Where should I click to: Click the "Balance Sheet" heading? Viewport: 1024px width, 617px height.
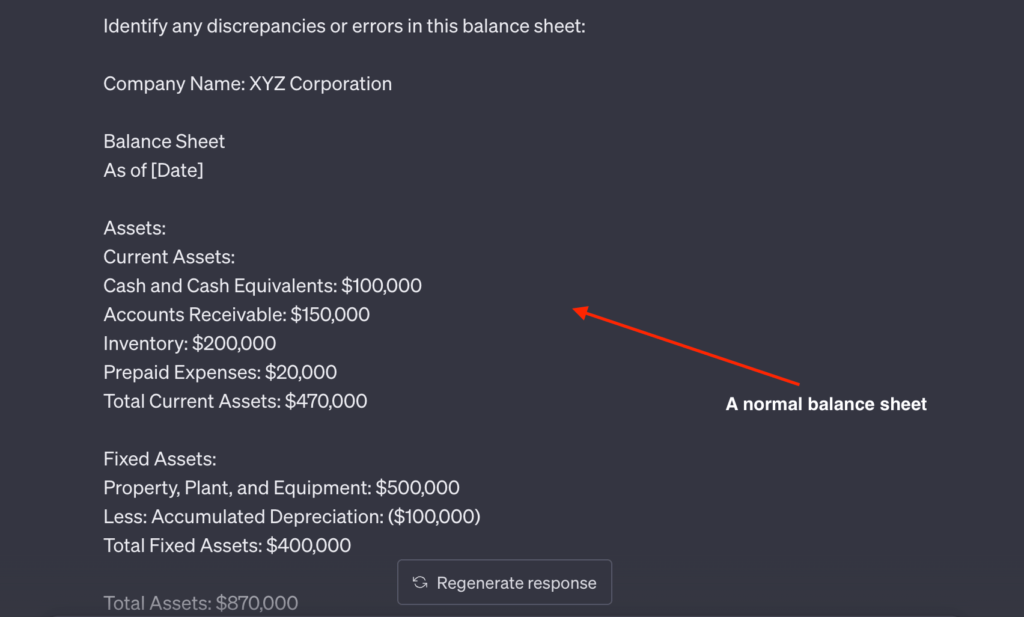point(163,141)
